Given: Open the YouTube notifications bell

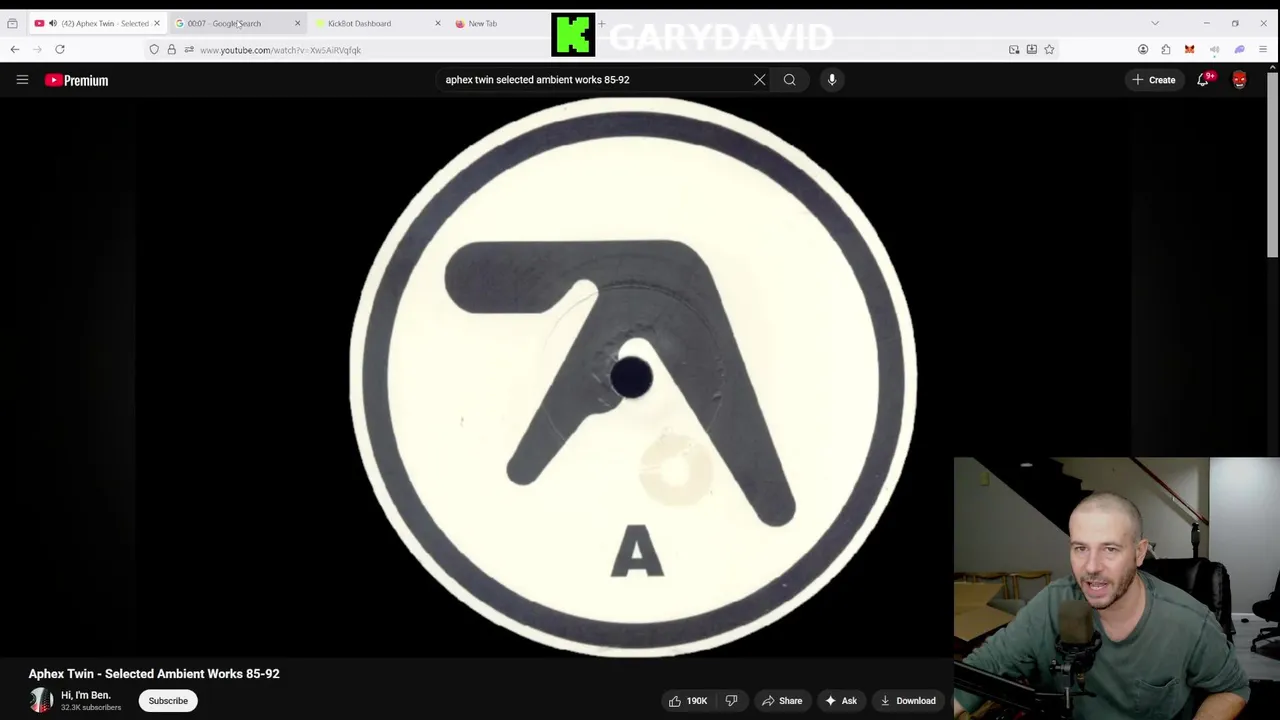Looking at the screenshot, I should point(1203,80).
